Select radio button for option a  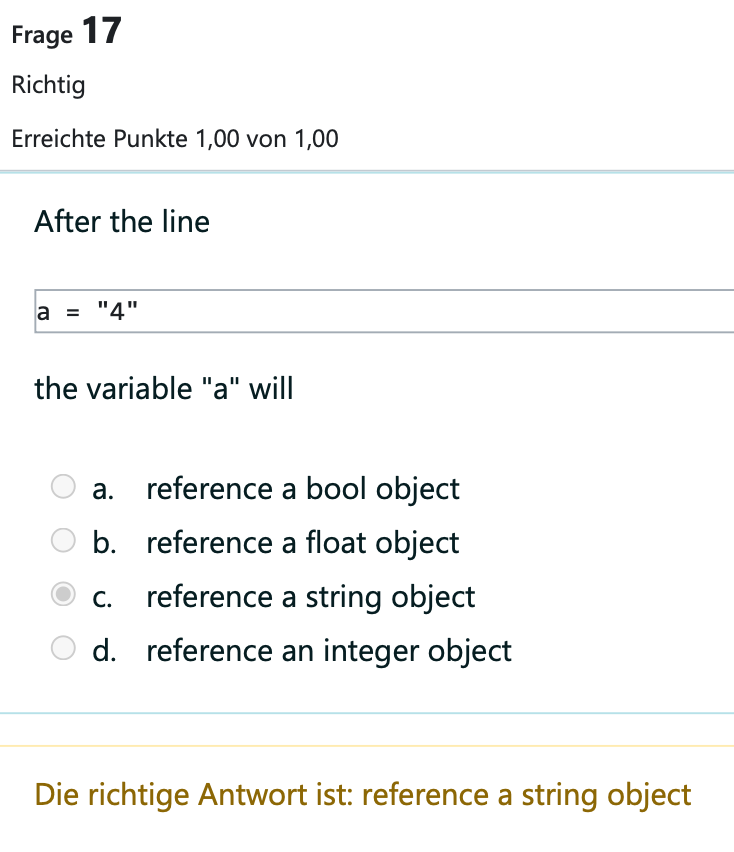(64, 487)
